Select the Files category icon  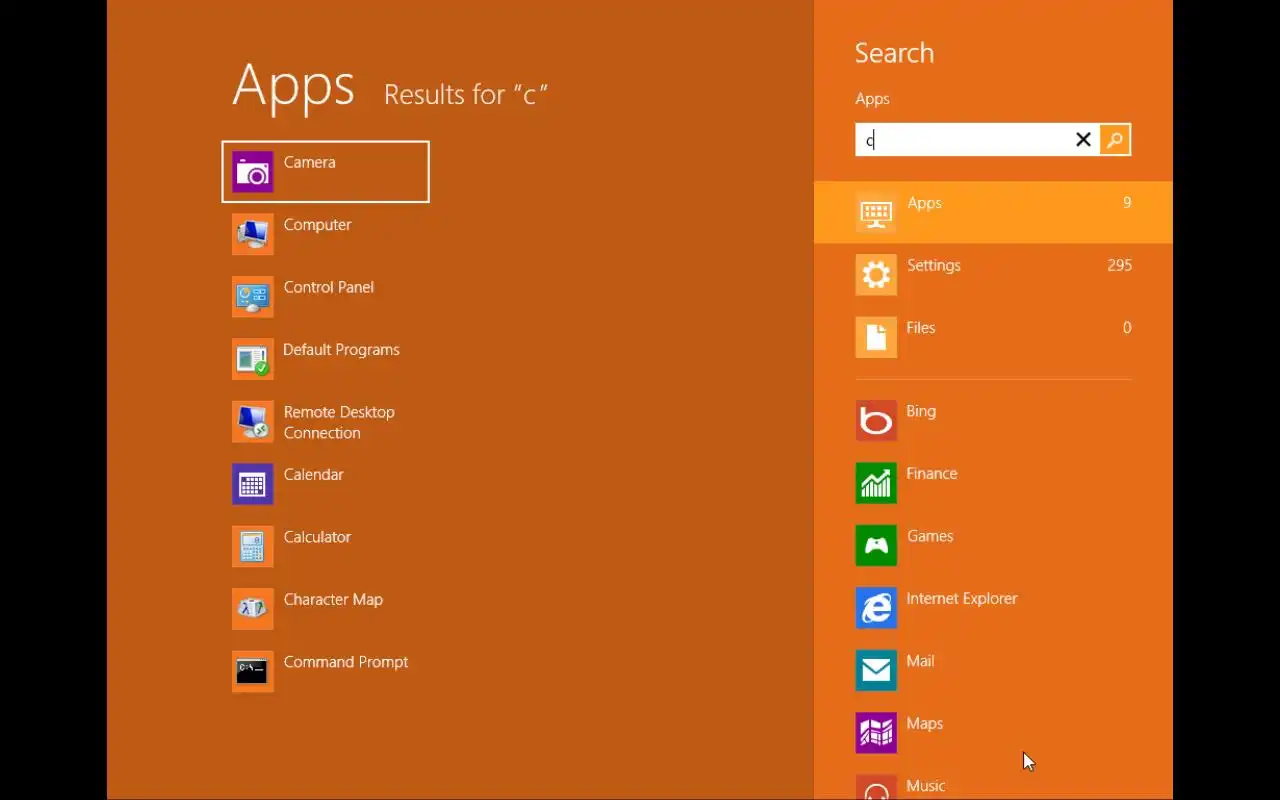pos(876,338)
